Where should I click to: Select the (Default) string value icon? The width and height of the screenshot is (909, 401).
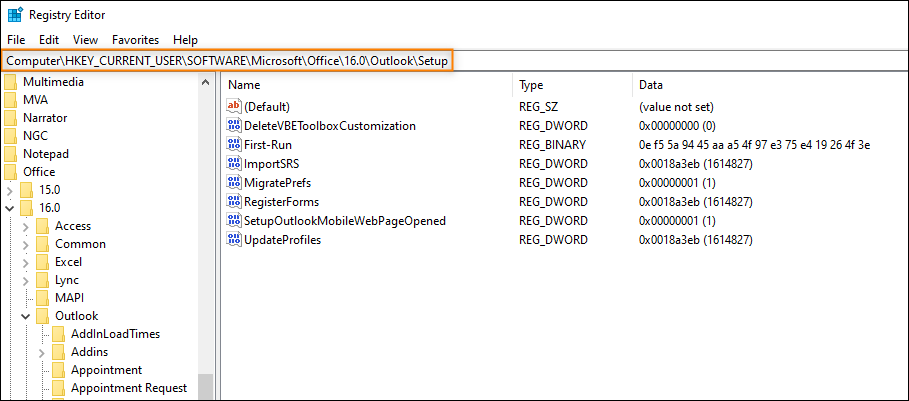coord(234,106)
